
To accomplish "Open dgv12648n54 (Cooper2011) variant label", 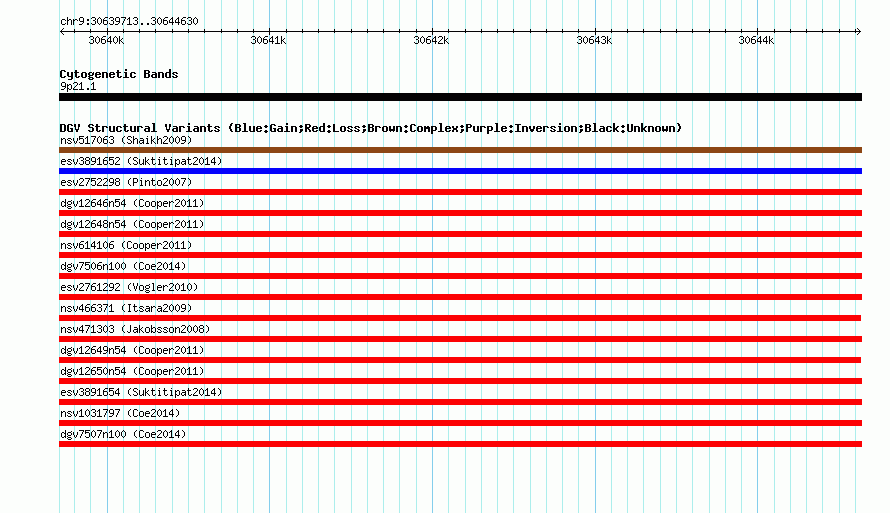I will coord(132,224).
